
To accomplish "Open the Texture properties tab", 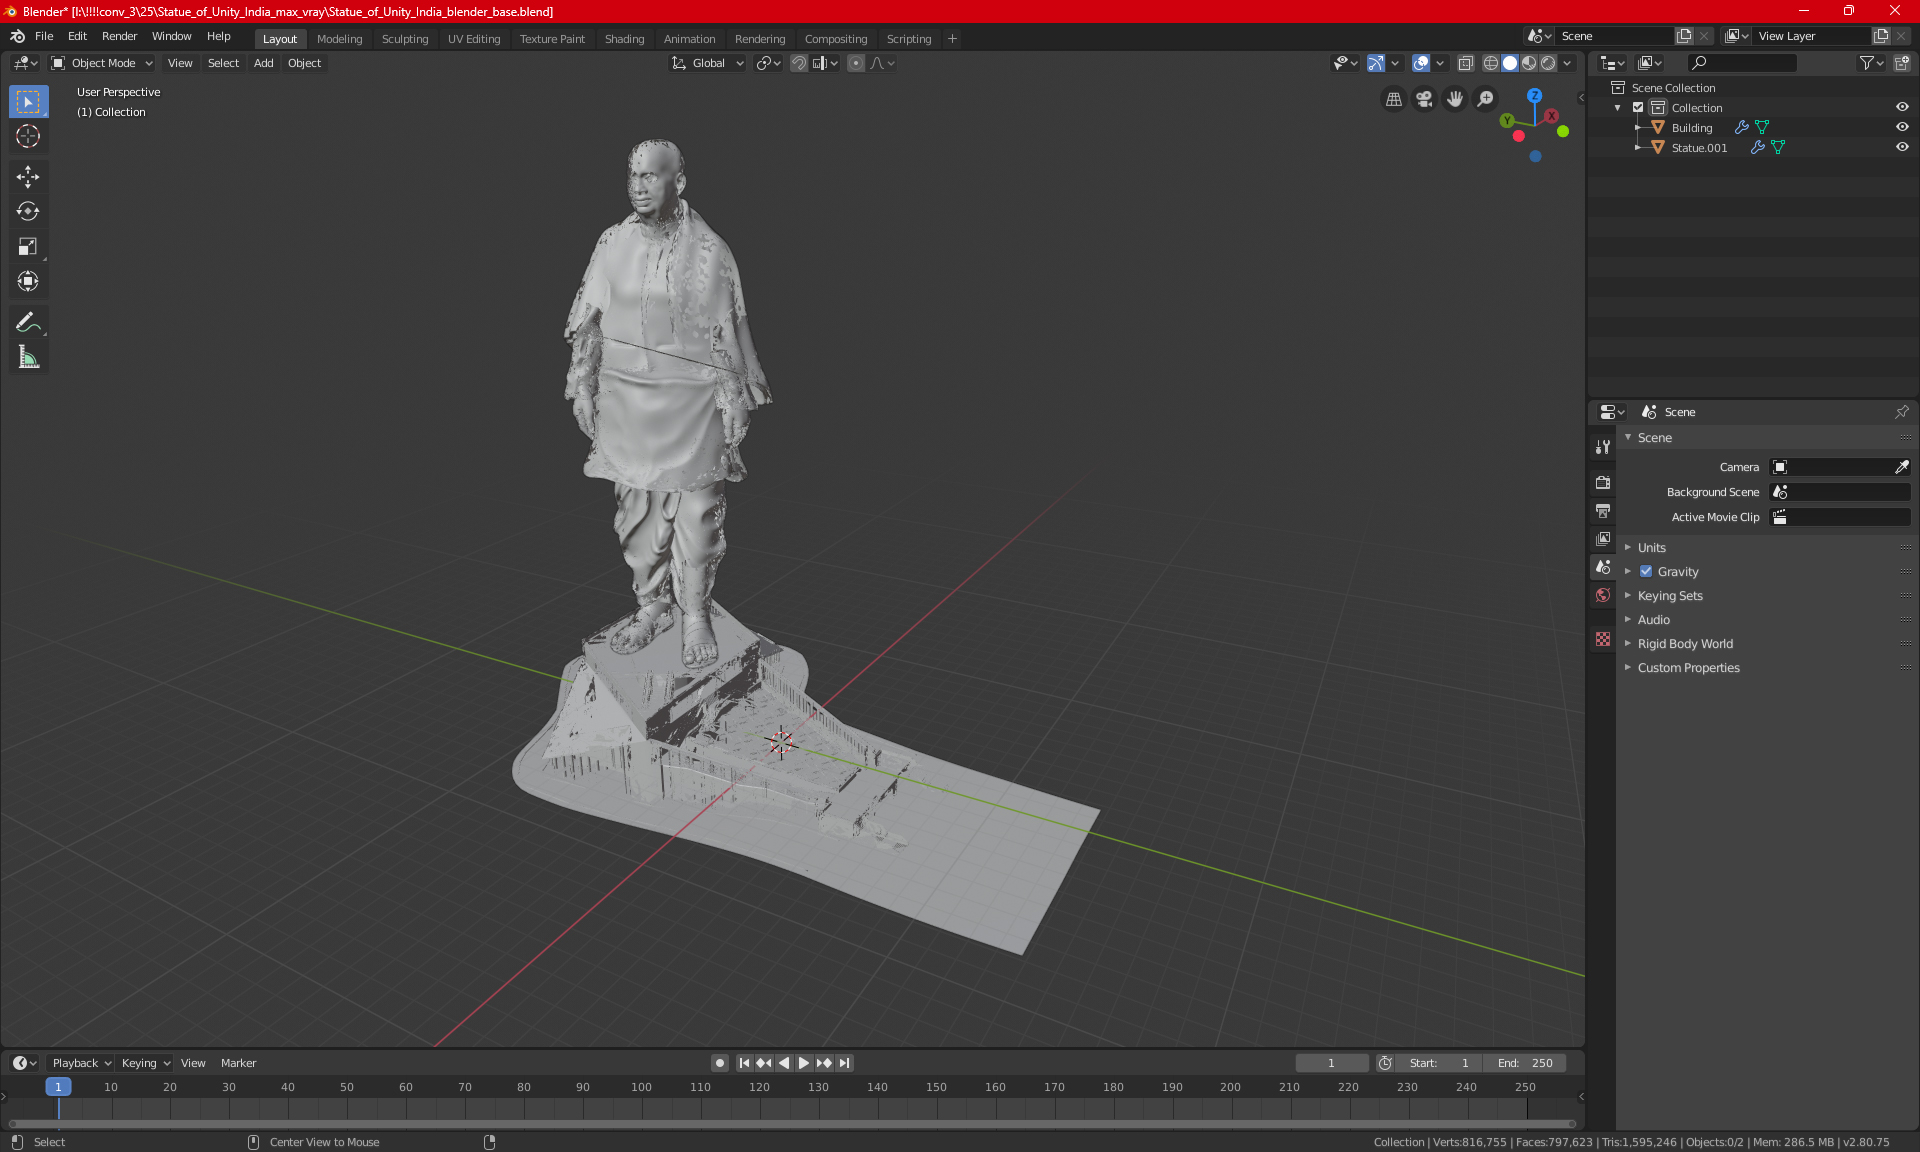I will [x=1603, y=639].
